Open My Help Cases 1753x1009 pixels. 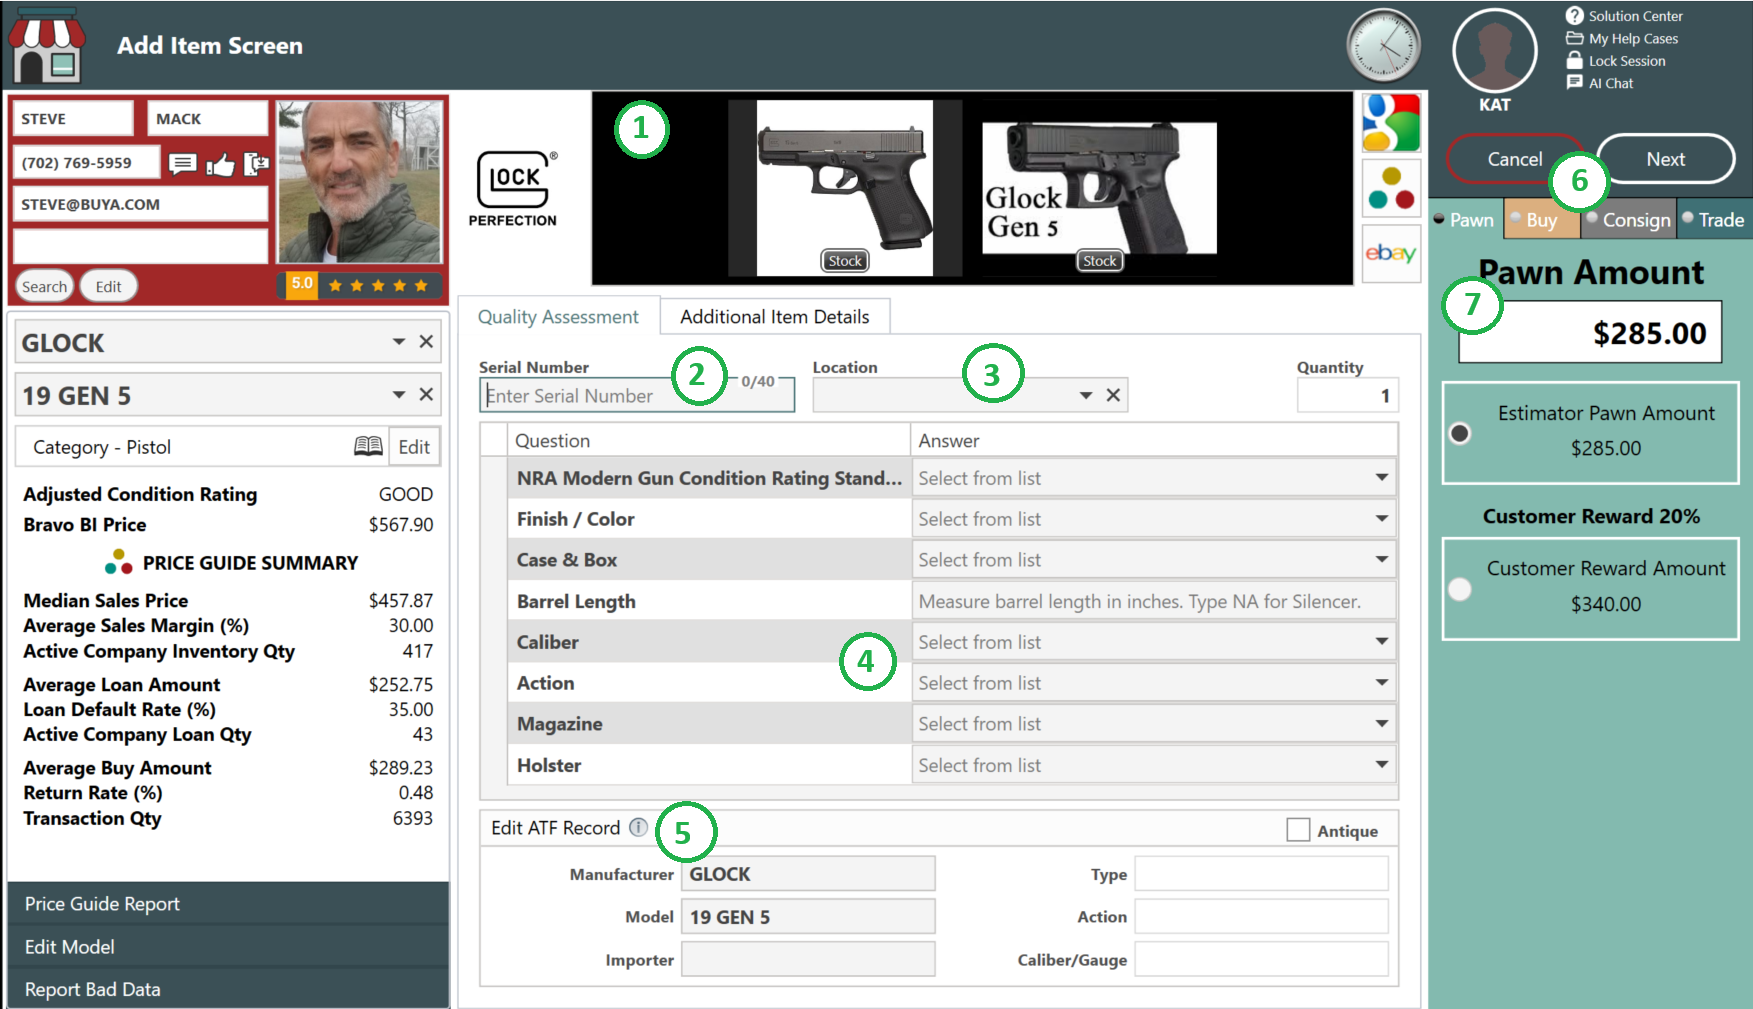click(x=1622, y=39)
